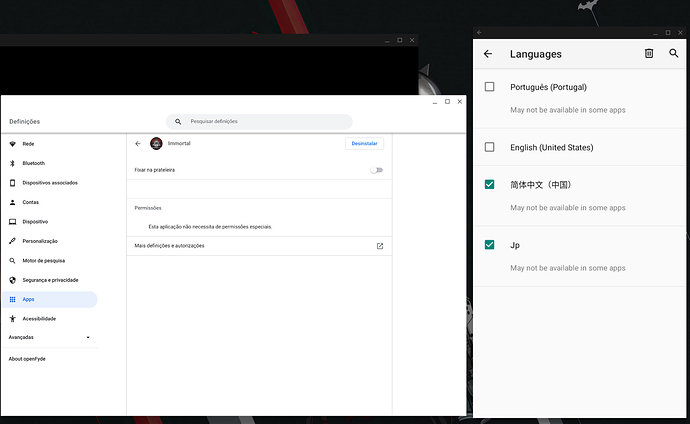The width and height of the screenshot is (690, 424).
Task: Click the search magnifier in Definições
Action: click(x=178, y=121)
